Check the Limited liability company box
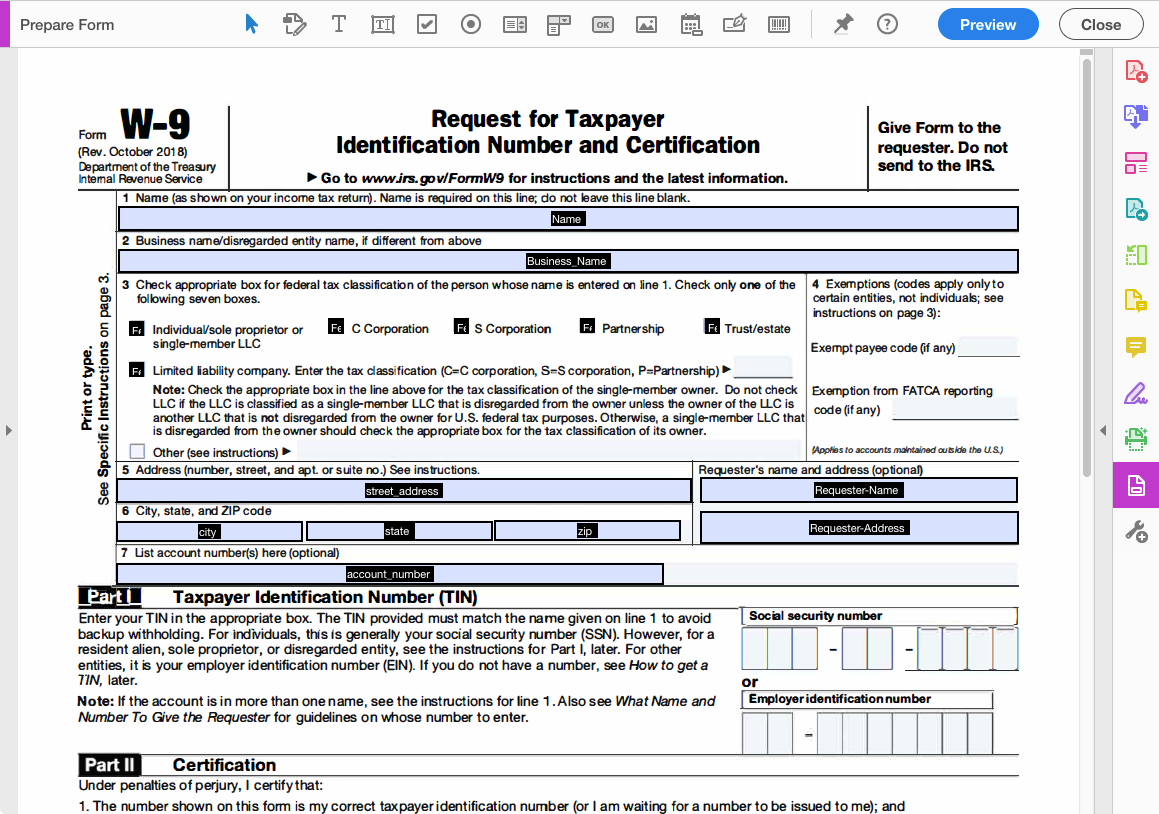The height and width of the screenshot is (814, 1159). click(x=137, y=370)
